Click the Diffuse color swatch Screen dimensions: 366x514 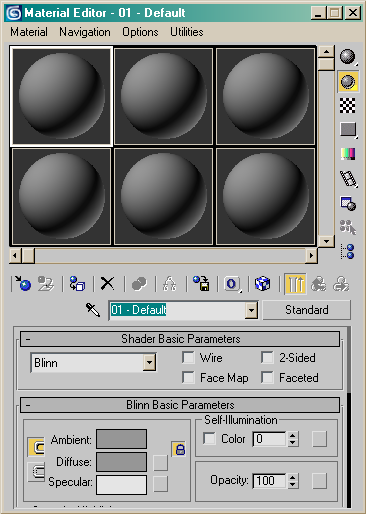(x=121, y=462)
